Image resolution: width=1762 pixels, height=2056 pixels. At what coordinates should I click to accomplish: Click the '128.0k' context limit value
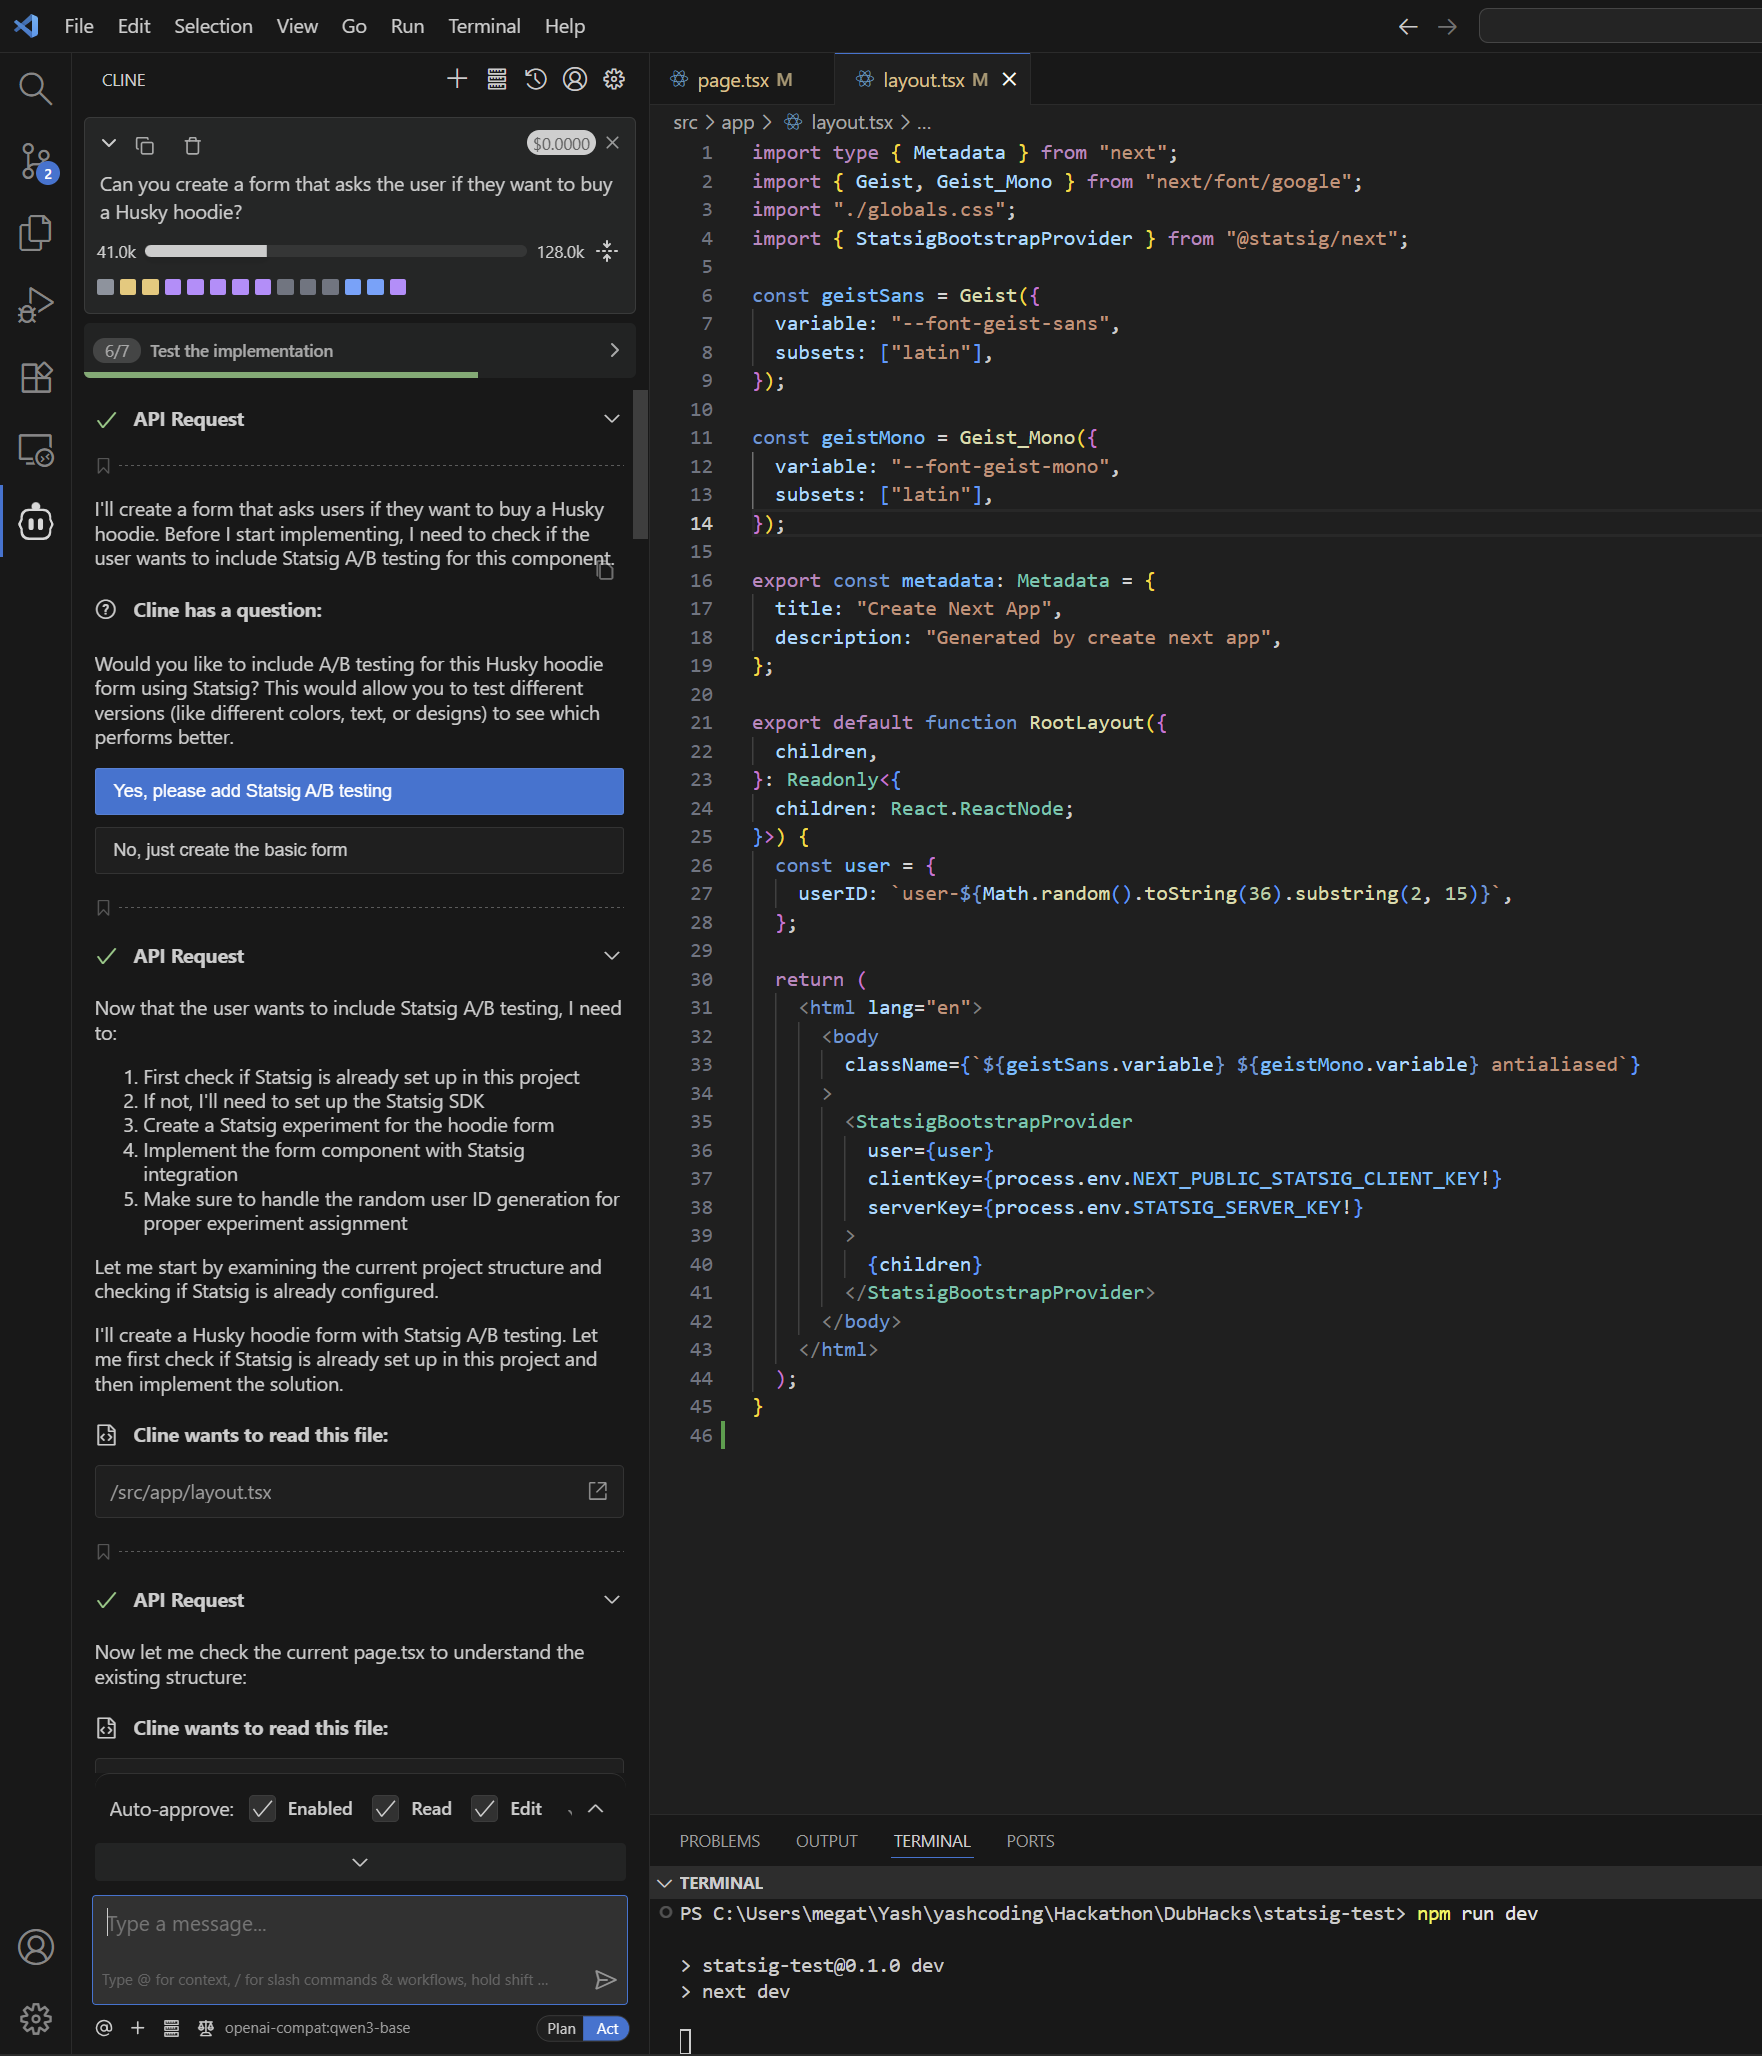[560, 252]
